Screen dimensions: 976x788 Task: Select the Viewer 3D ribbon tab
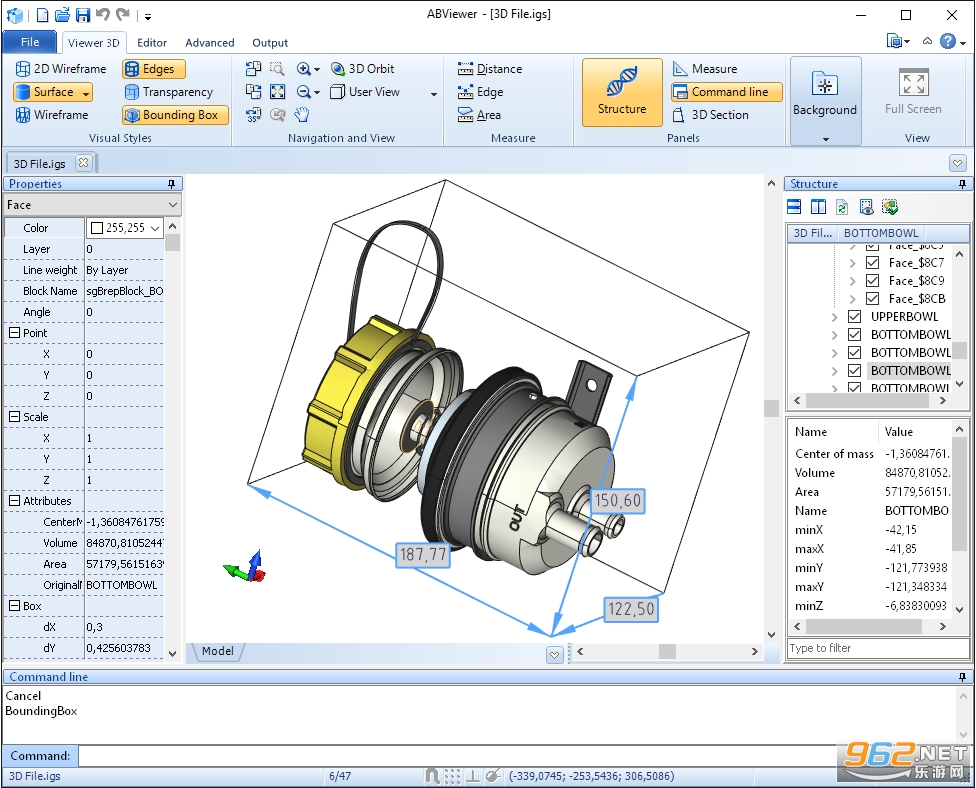pyautogui.click(x=93, y=42)
